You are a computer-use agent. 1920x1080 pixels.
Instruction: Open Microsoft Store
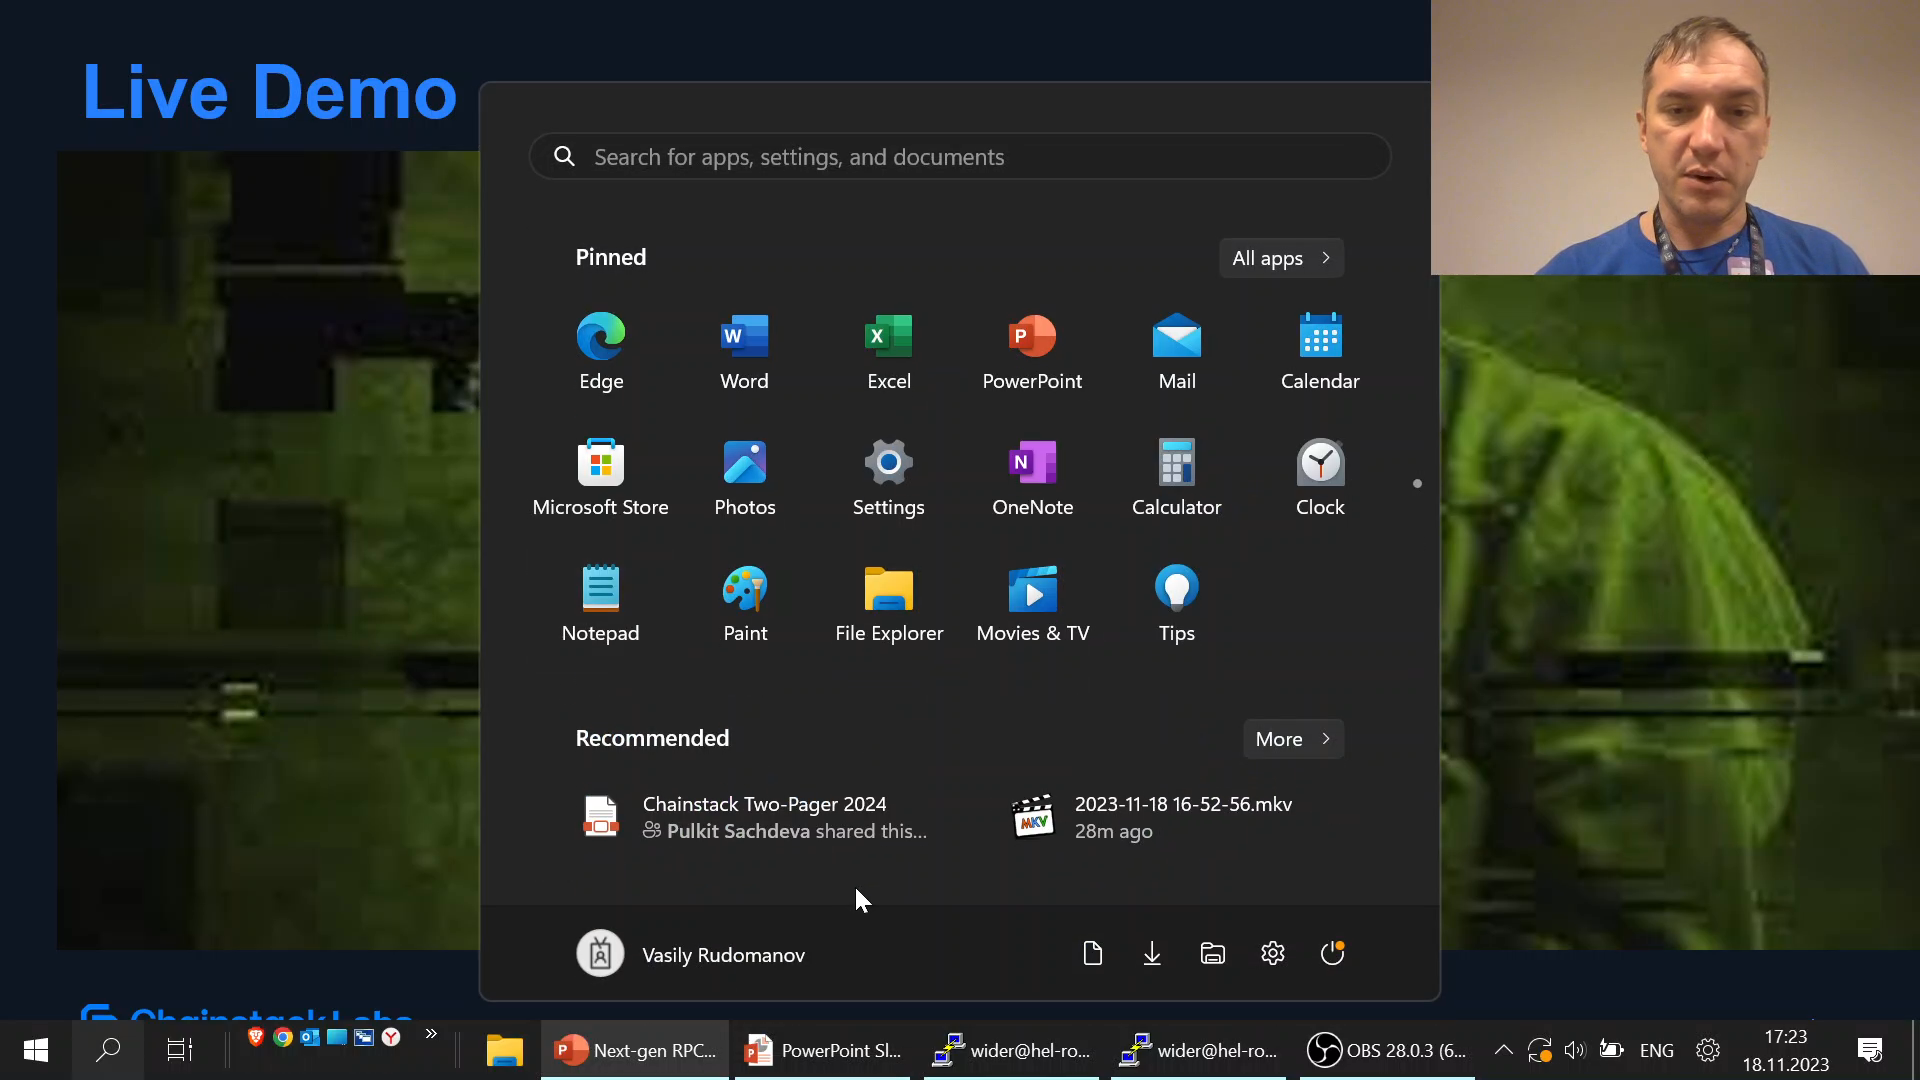(601, 478)
